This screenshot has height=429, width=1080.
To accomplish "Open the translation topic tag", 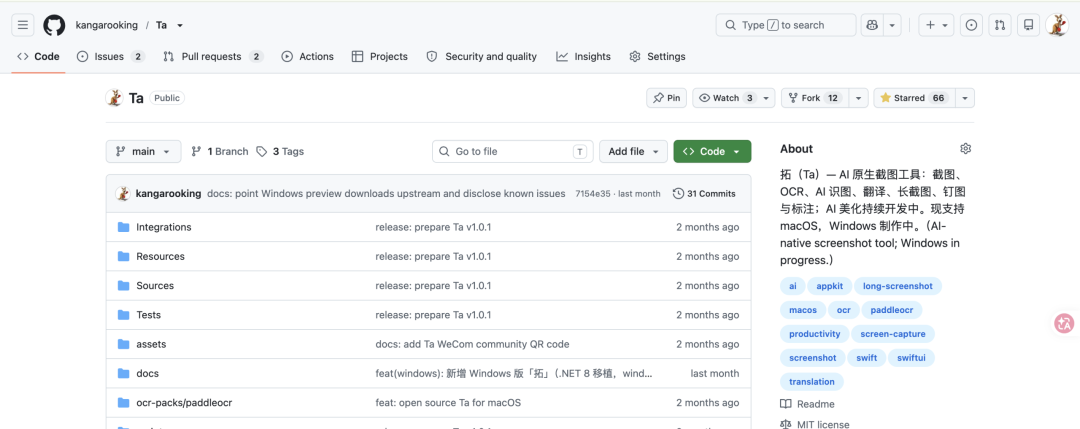I will click(812, 381).
